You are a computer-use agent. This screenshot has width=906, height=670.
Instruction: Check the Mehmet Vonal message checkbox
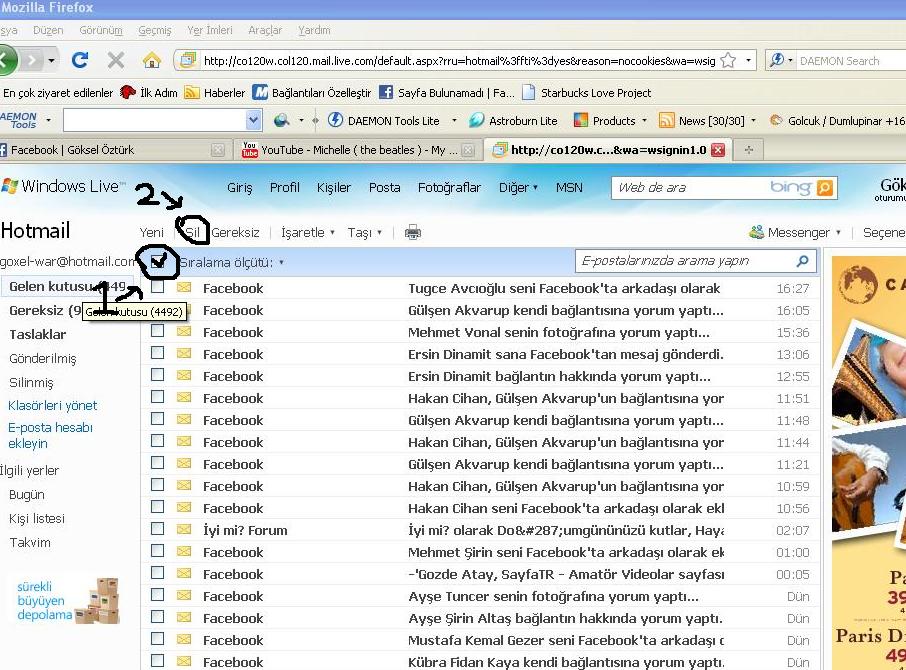[x=157, y=331]
